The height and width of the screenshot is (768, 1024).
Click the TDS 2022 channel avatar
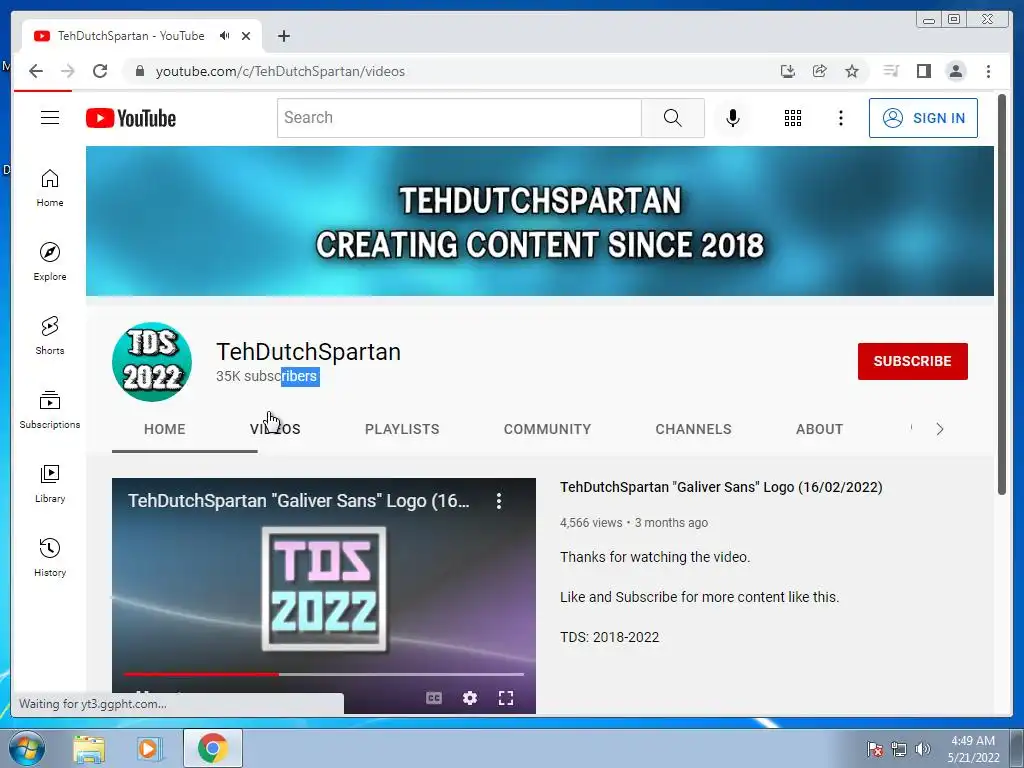click(152, 361)
